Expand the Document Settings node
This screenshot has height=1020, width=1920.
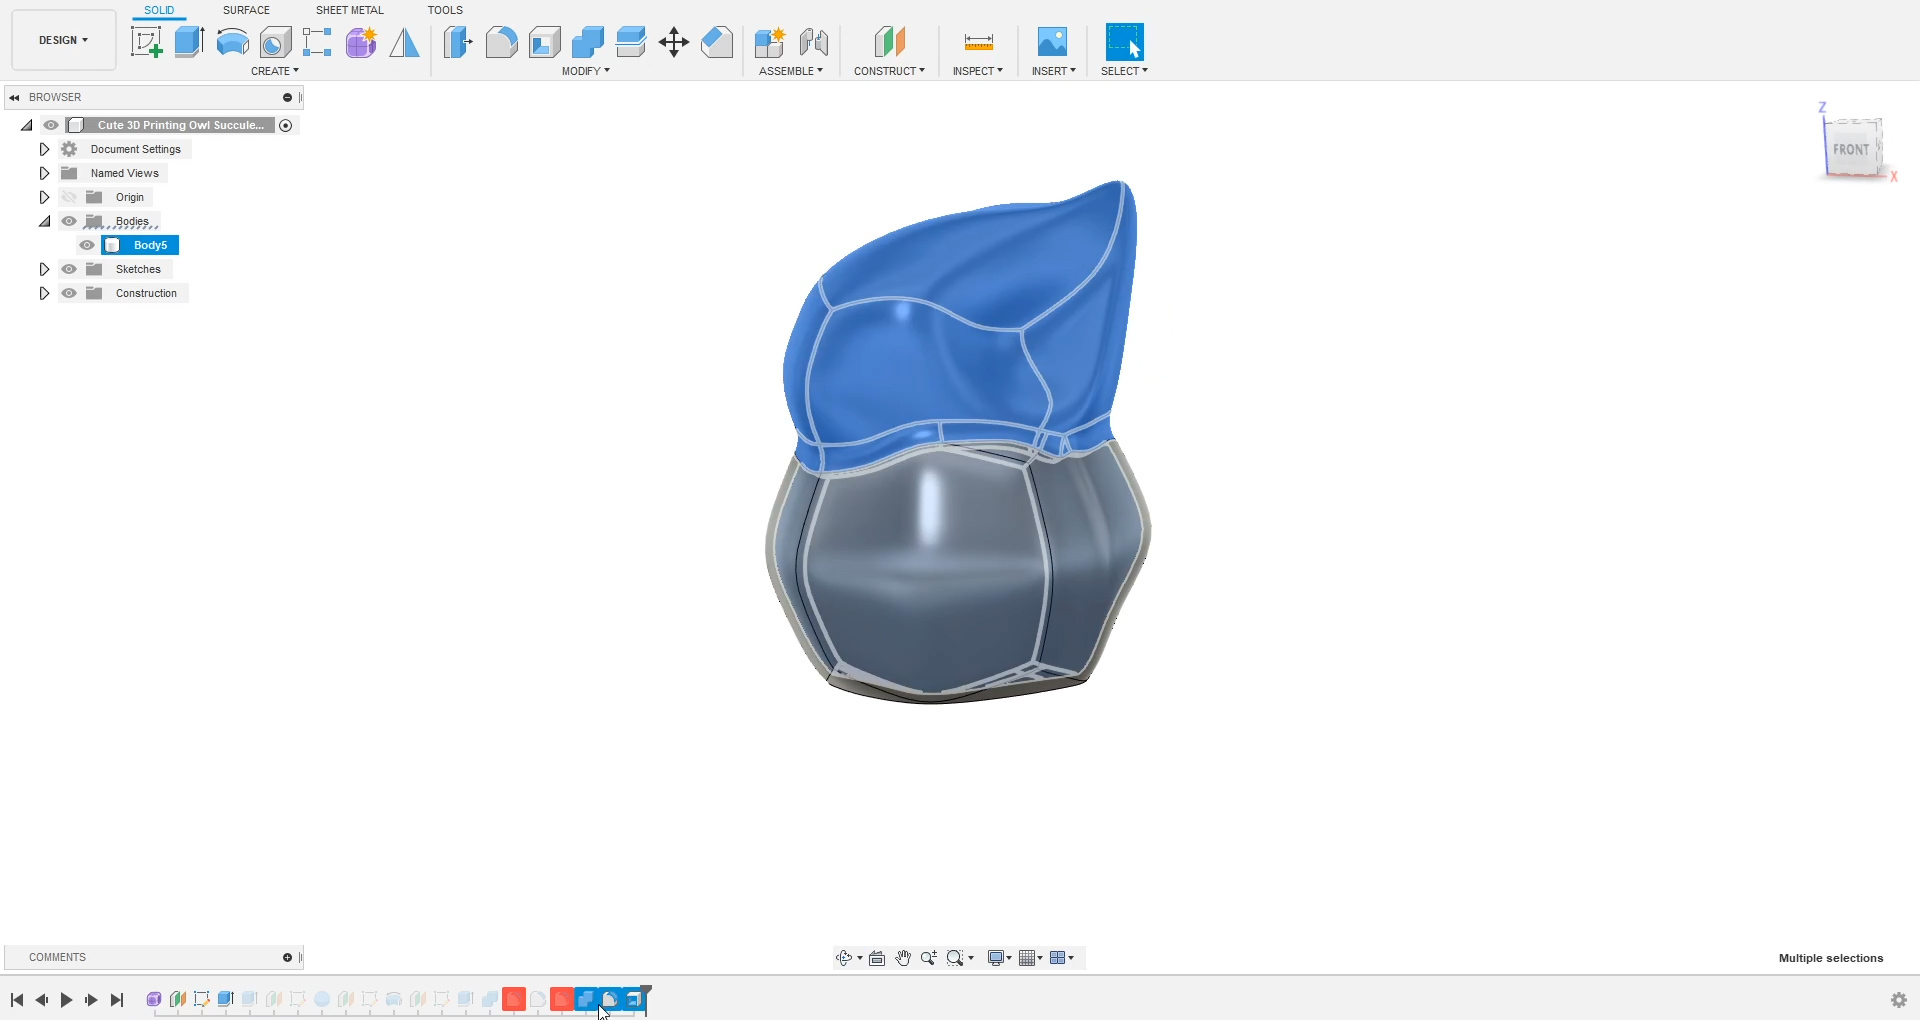tap(44, 149)
